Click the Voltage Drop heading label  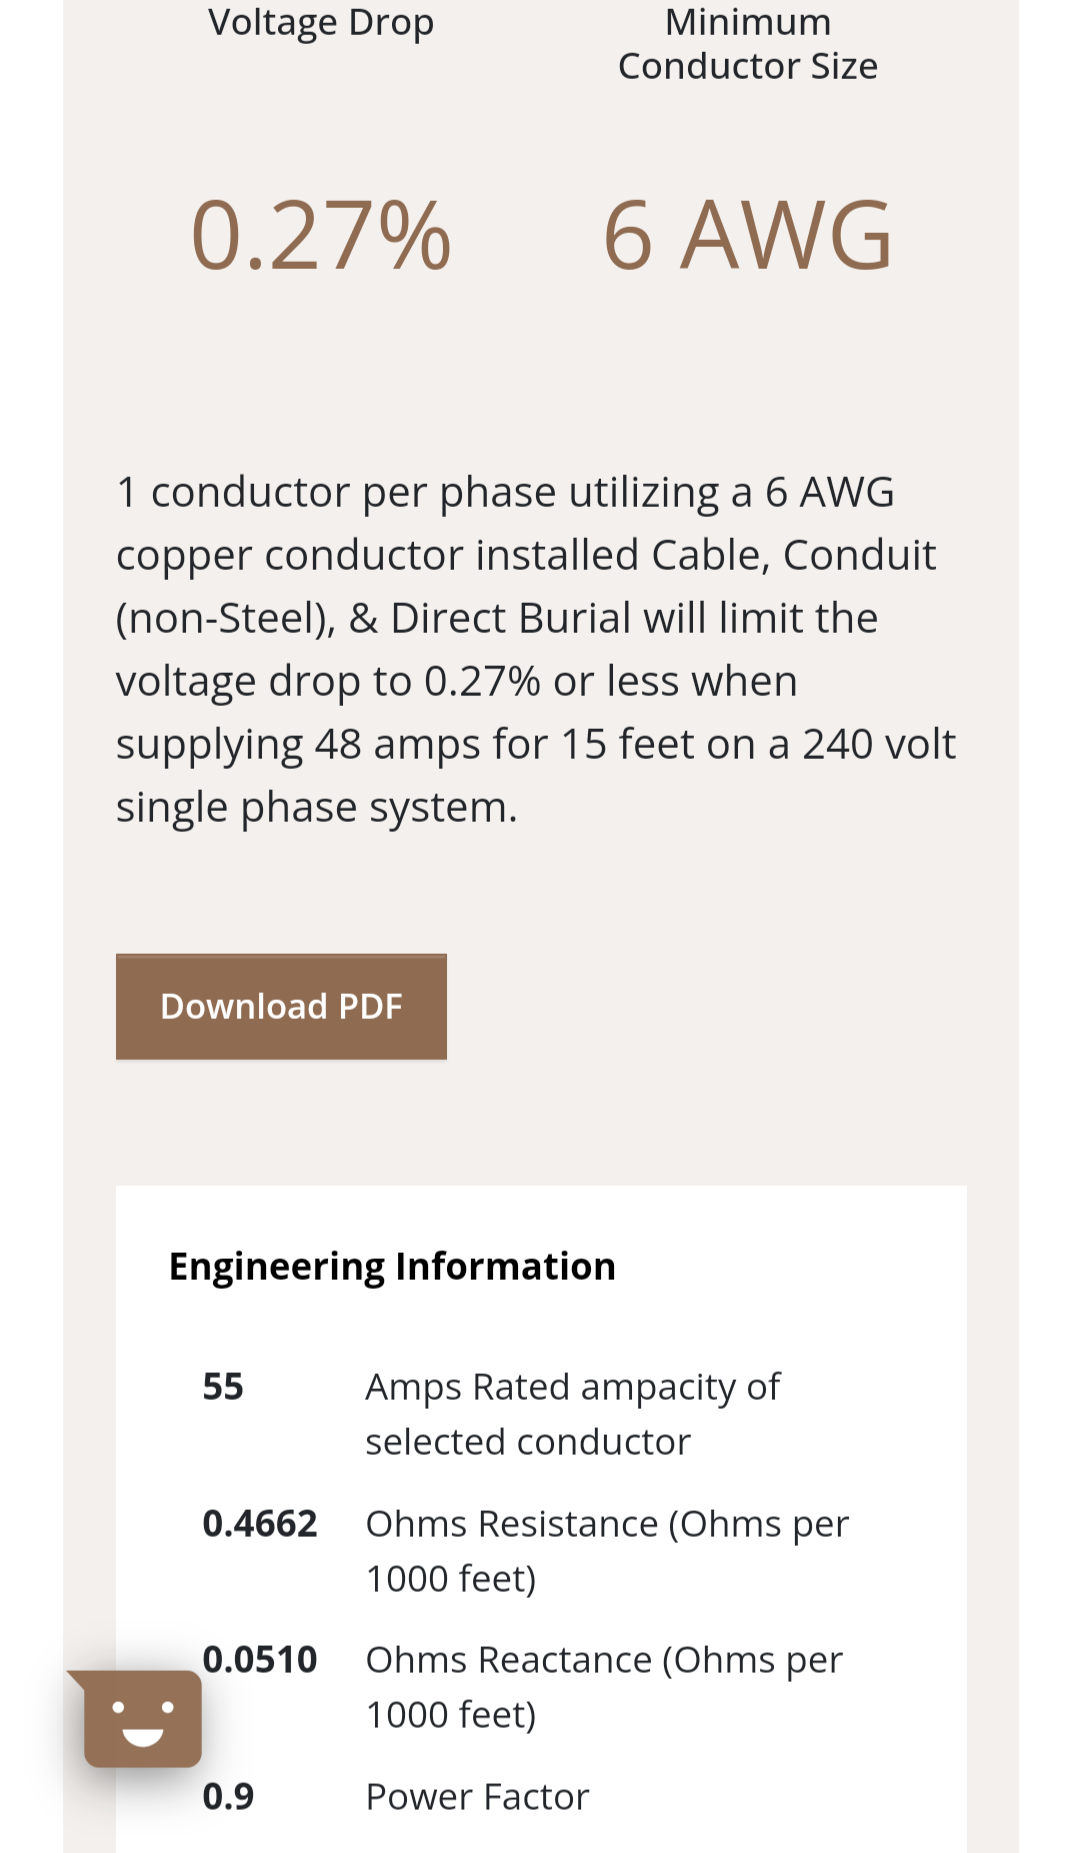tap(321, 22)
